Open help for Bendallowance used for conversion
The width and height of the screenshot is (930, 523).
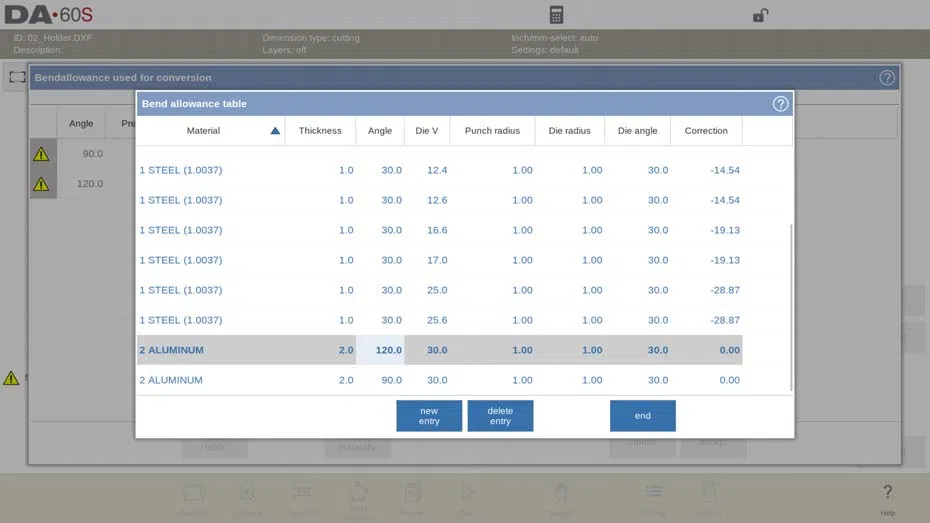(x=887, y=78)
